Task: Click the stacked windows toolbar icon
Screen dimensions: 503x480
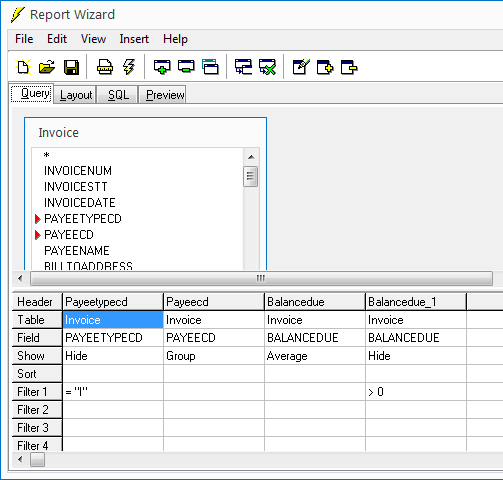Action: (210, 67)
